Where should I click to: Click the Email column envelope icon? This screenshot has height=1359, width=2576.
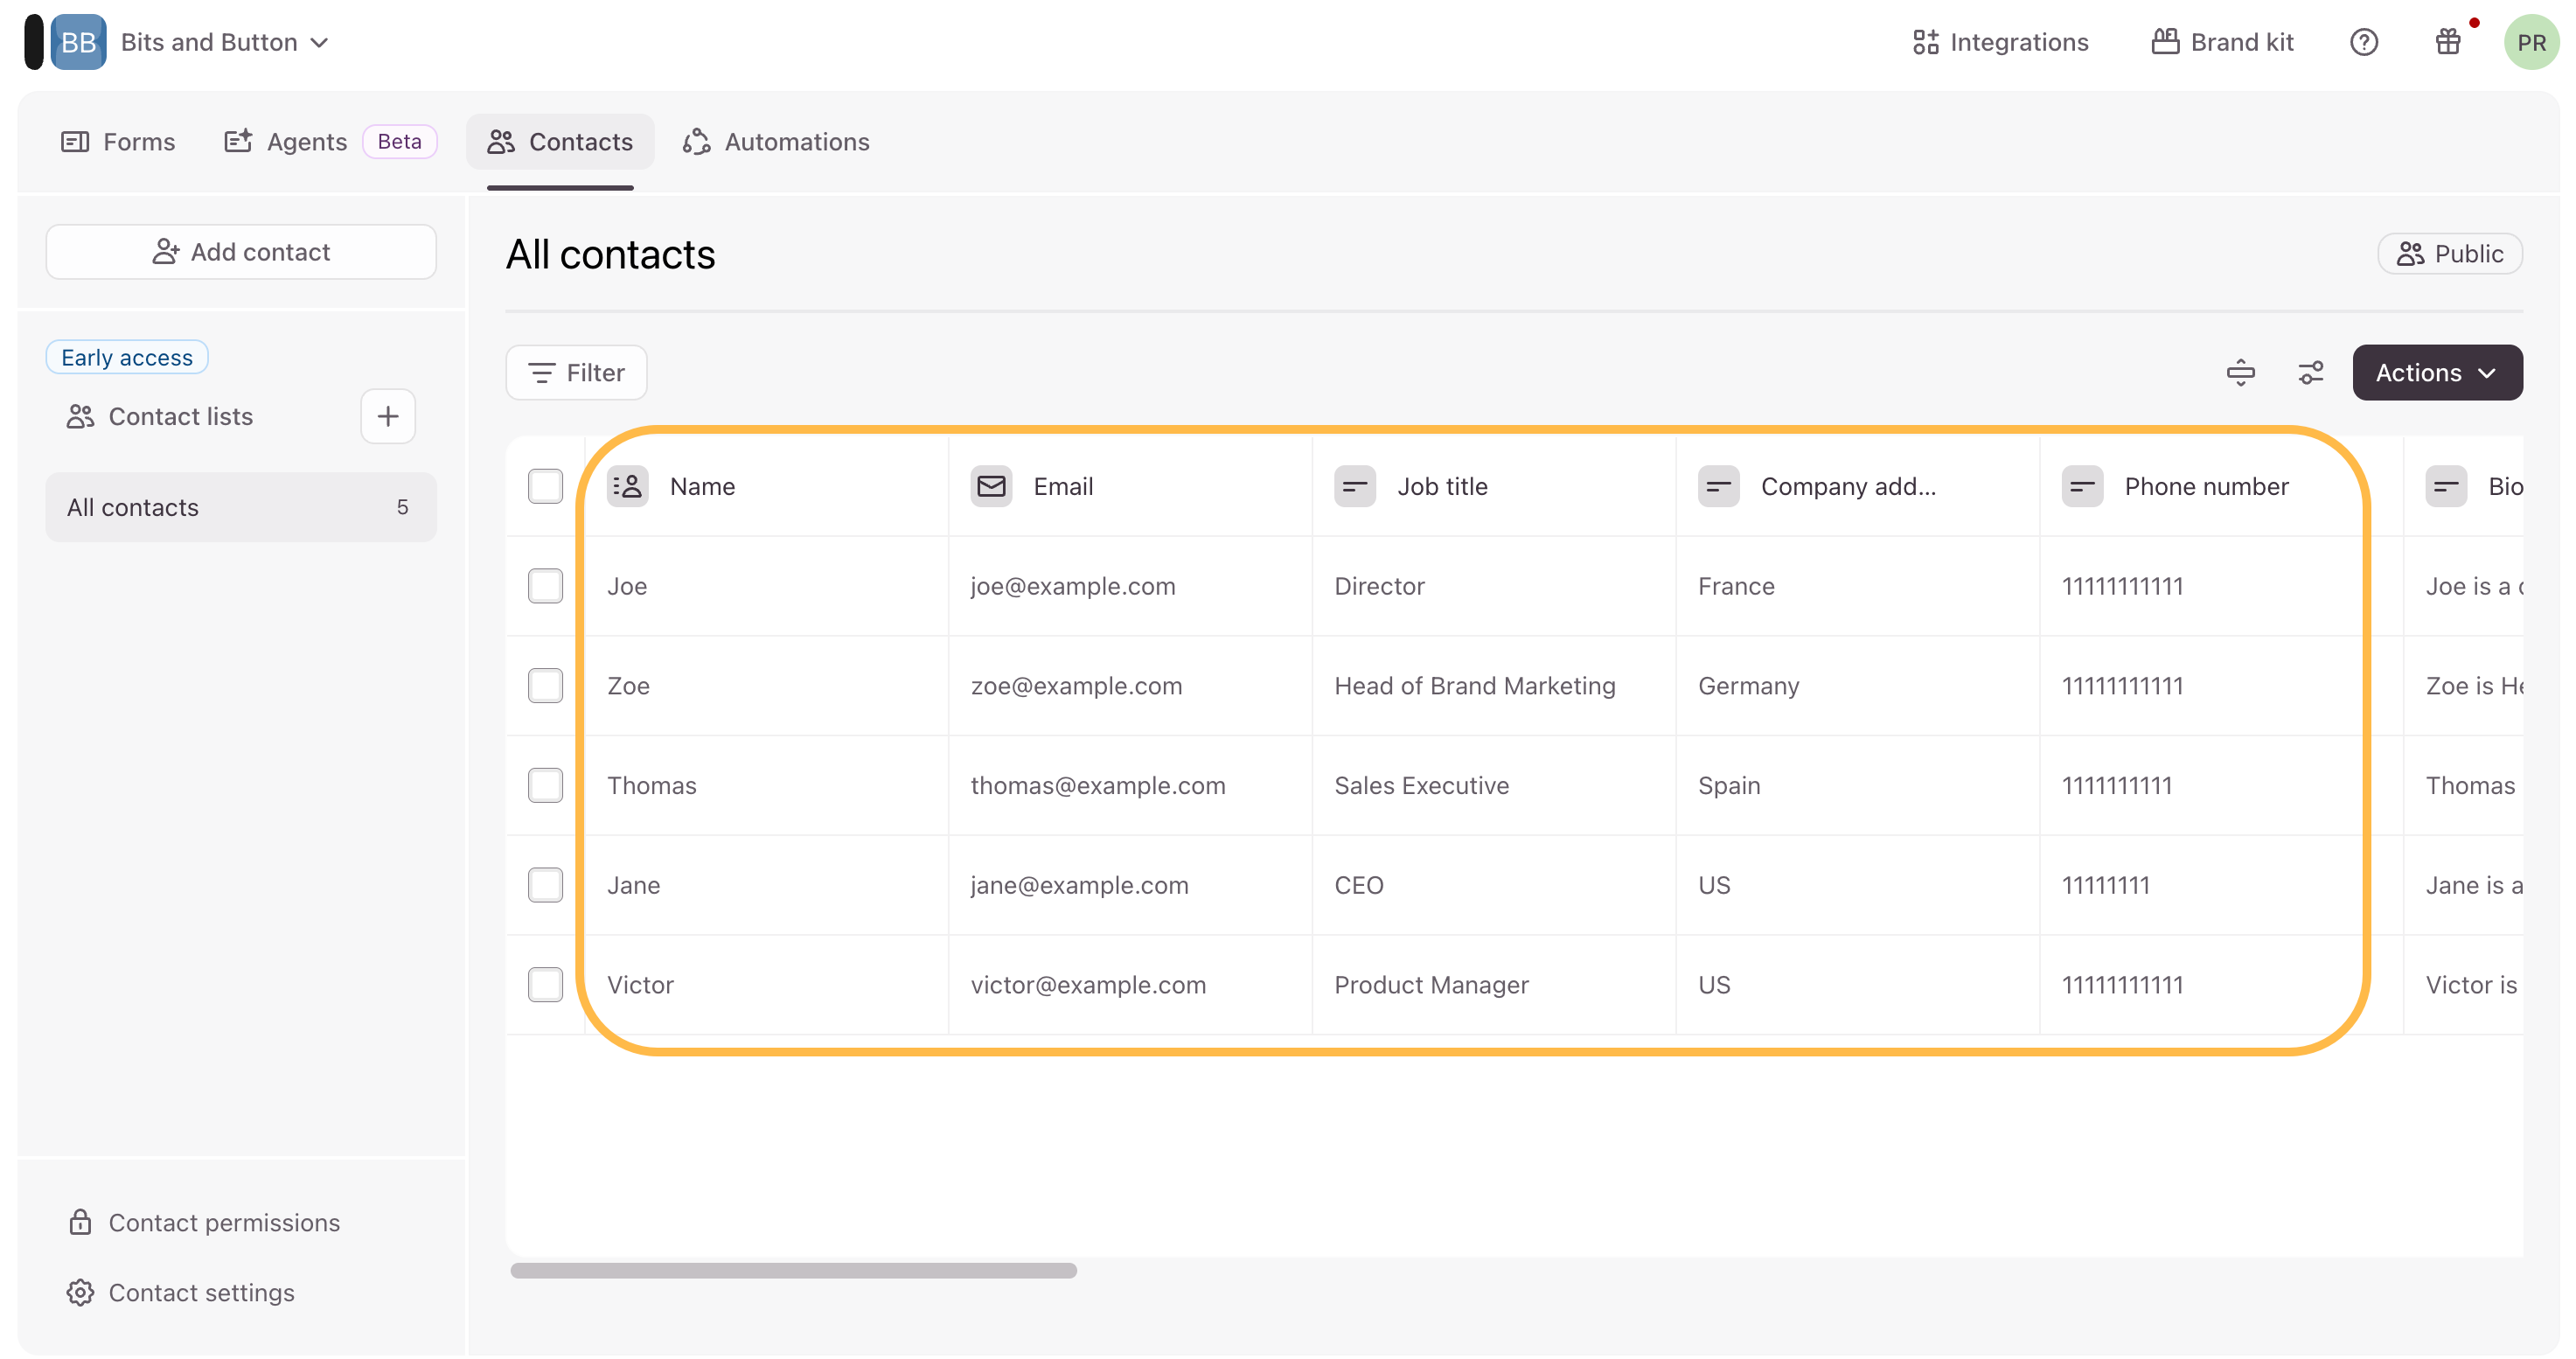pyautogui.click(x=990, y=487)
